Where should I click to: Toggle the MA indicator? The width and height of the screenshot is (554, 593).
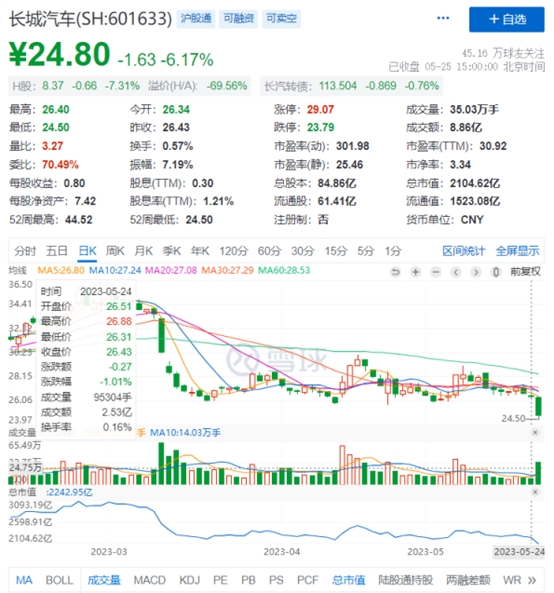(x=24, y=580)
